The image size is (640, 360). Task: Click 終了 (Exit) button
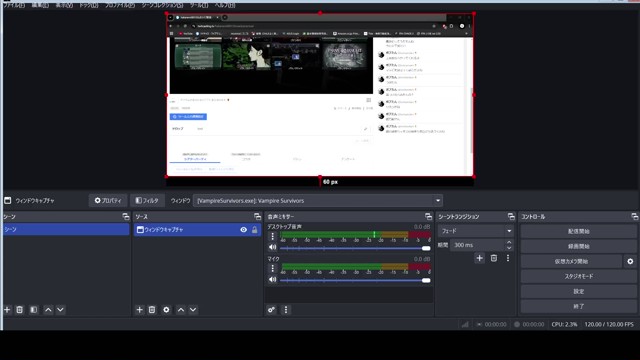click(579, 306)
